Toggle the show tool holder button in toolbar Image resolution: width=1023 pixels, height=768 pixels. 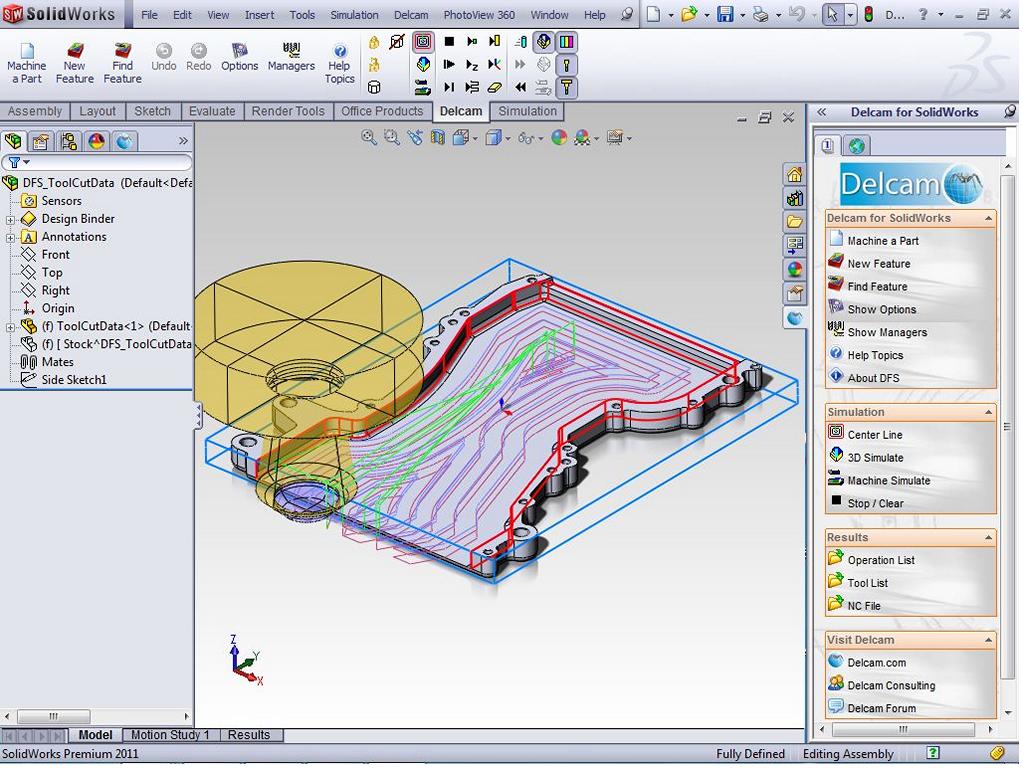[566, 87]
